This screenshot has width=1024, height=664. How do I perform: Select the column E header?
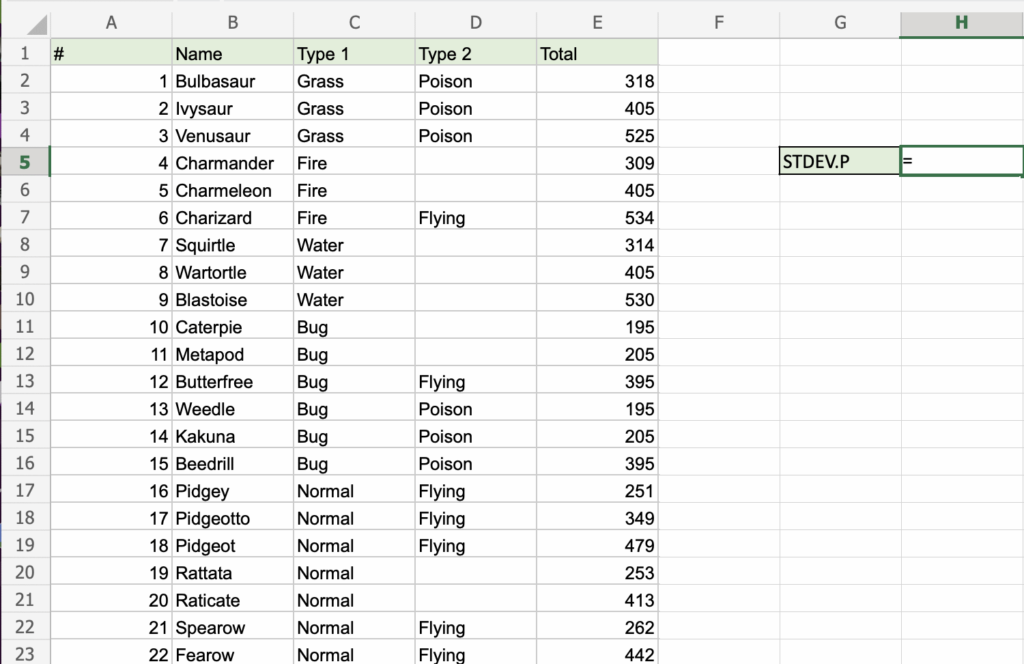click(x=597, y=24)
